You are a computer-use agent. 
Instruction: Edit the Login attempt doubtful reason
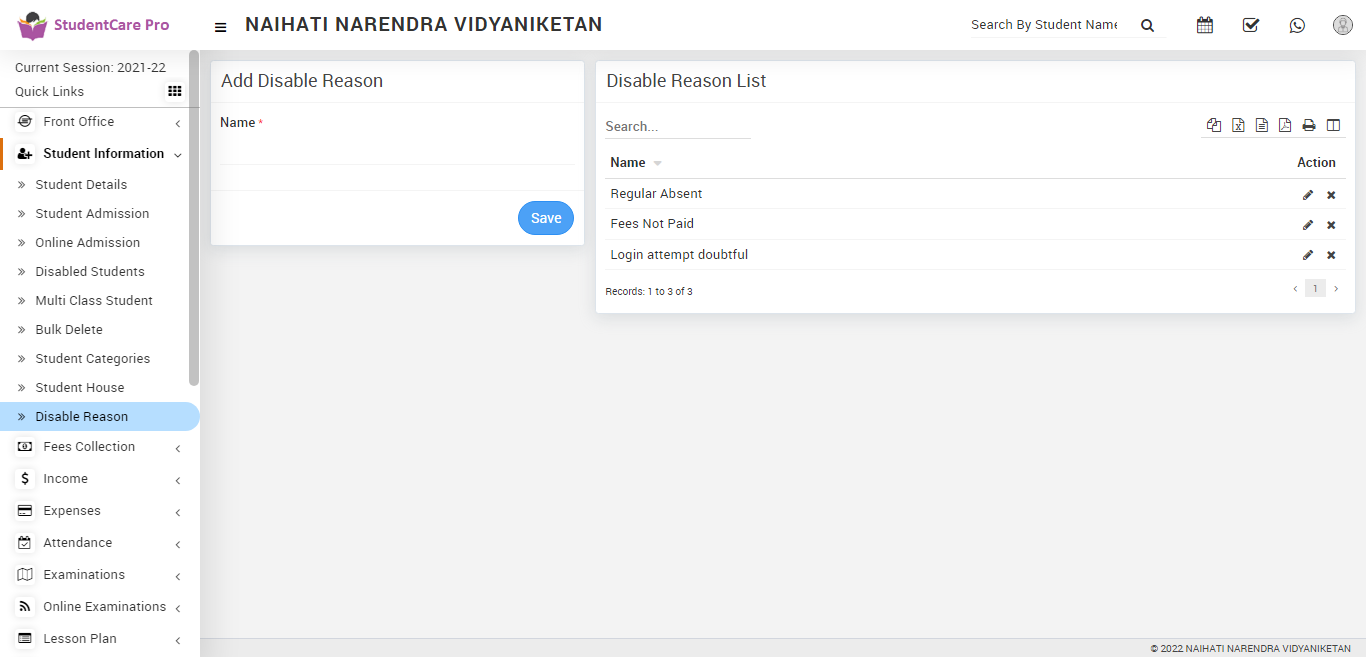pos(1308,255)
